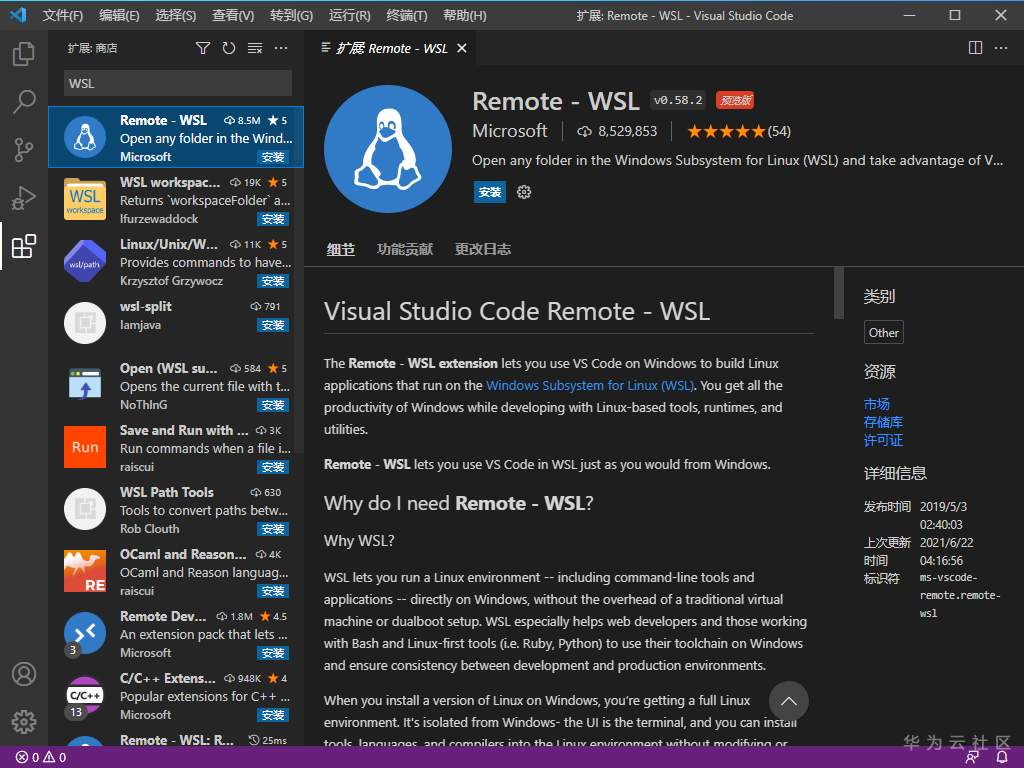Refresh the extensions list
1024x768 pixels.
(229, 48)
